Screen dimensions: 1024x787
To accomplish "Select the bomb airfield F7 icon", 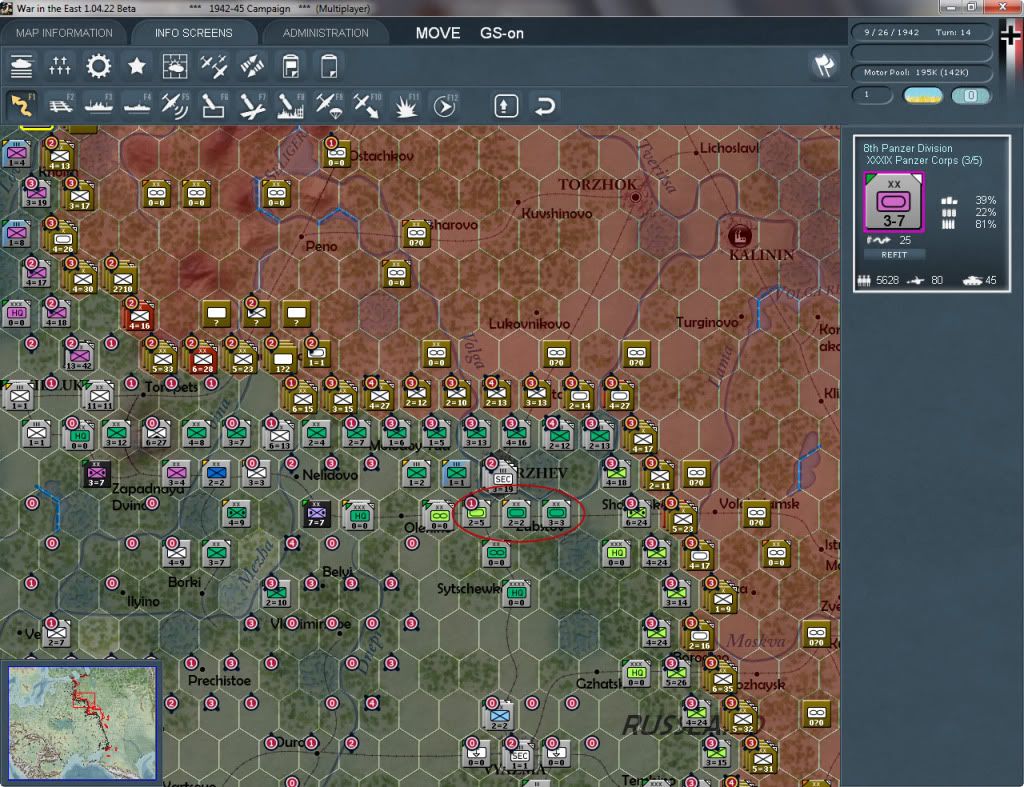I will tap(252, 105).
